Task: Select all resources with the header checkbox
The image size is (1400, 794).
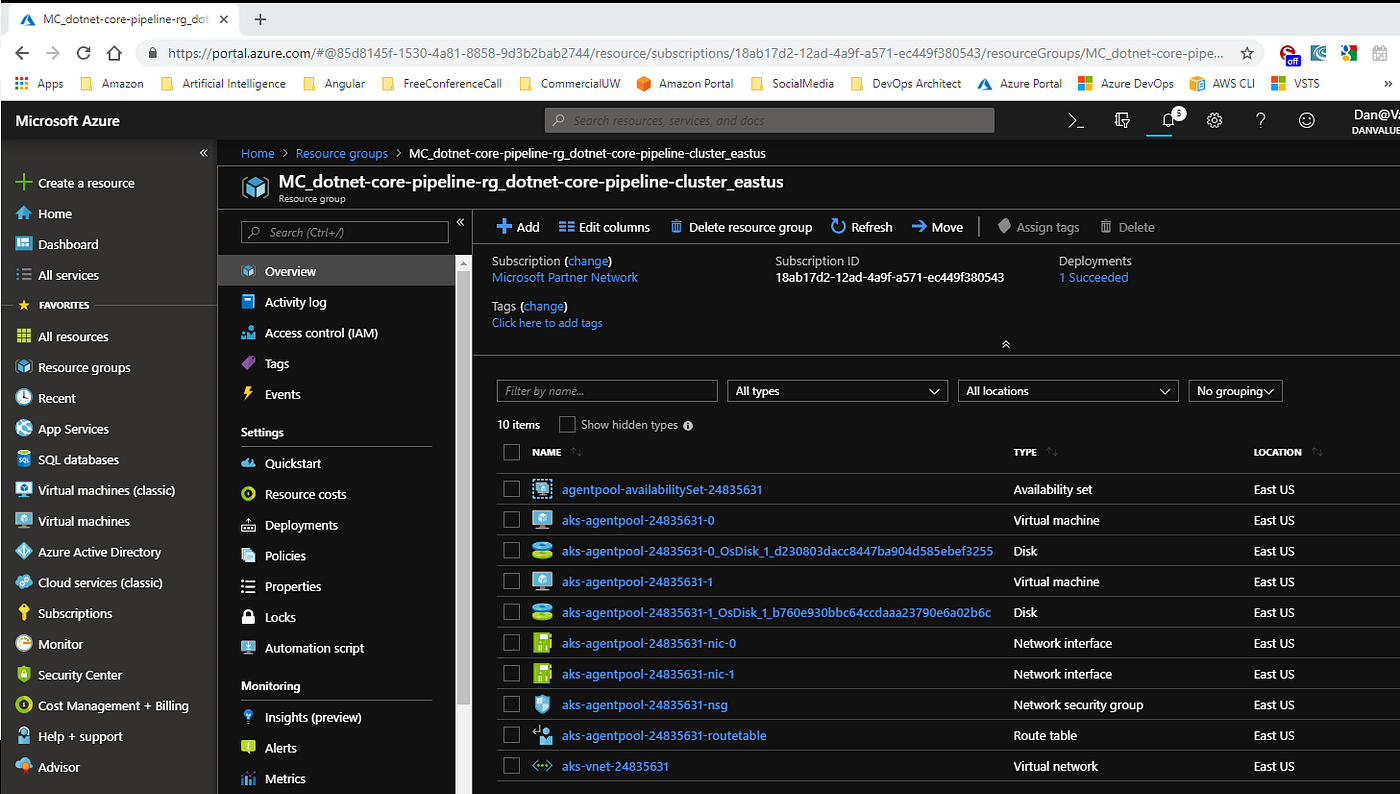Action: 511,452
